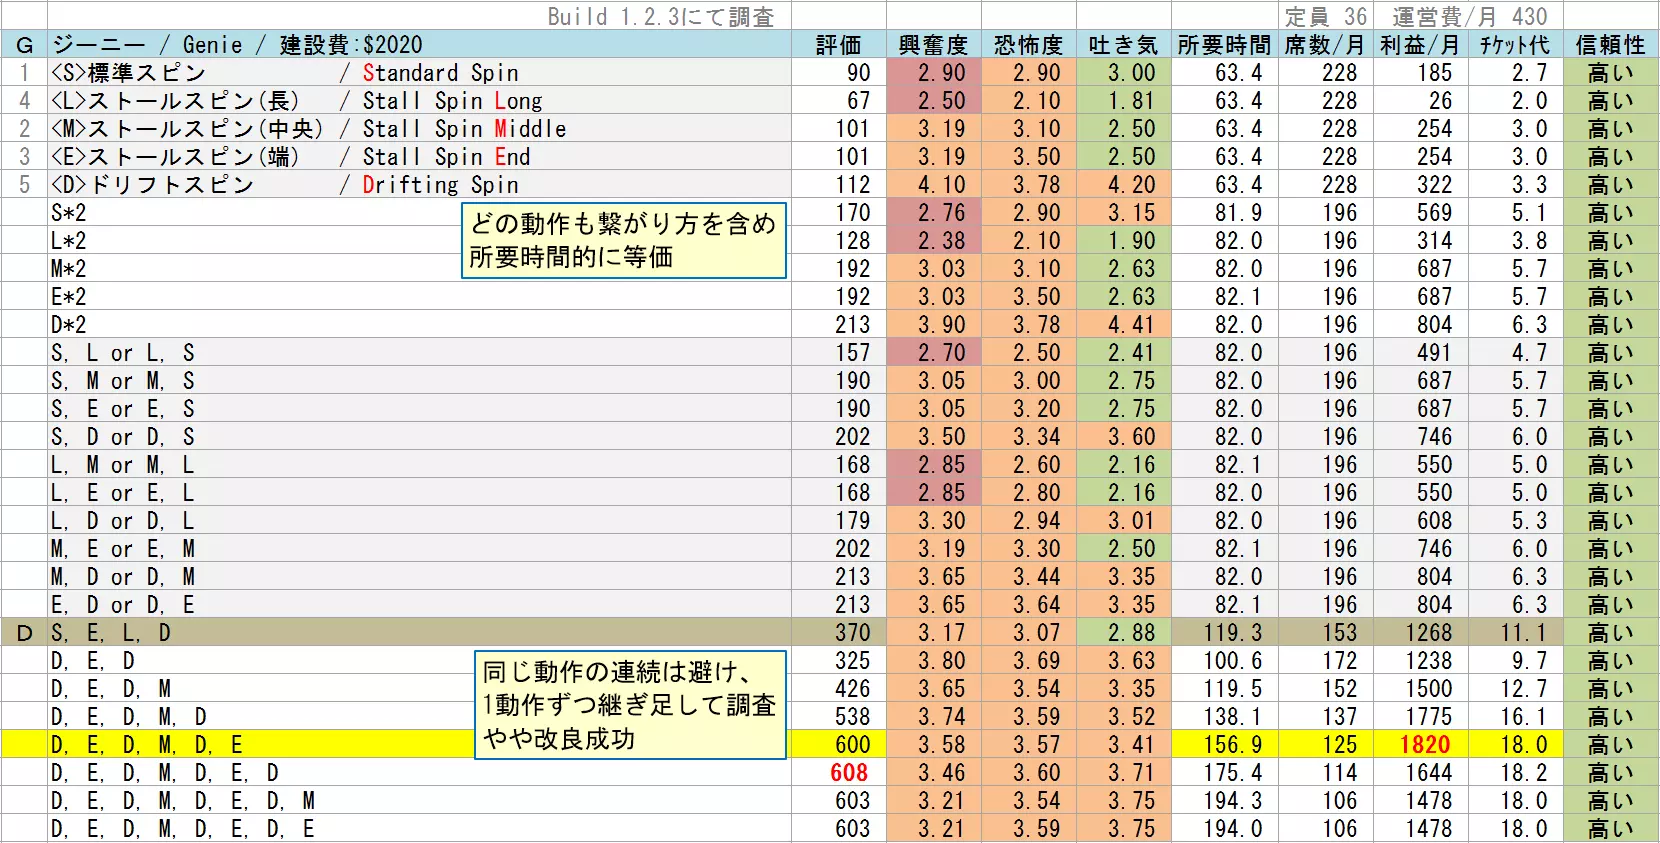Image resolution: width=1660 pixels, height=843 pixels.
Task: Select the 興奮度 column header
Action: (x=933, y=45)
